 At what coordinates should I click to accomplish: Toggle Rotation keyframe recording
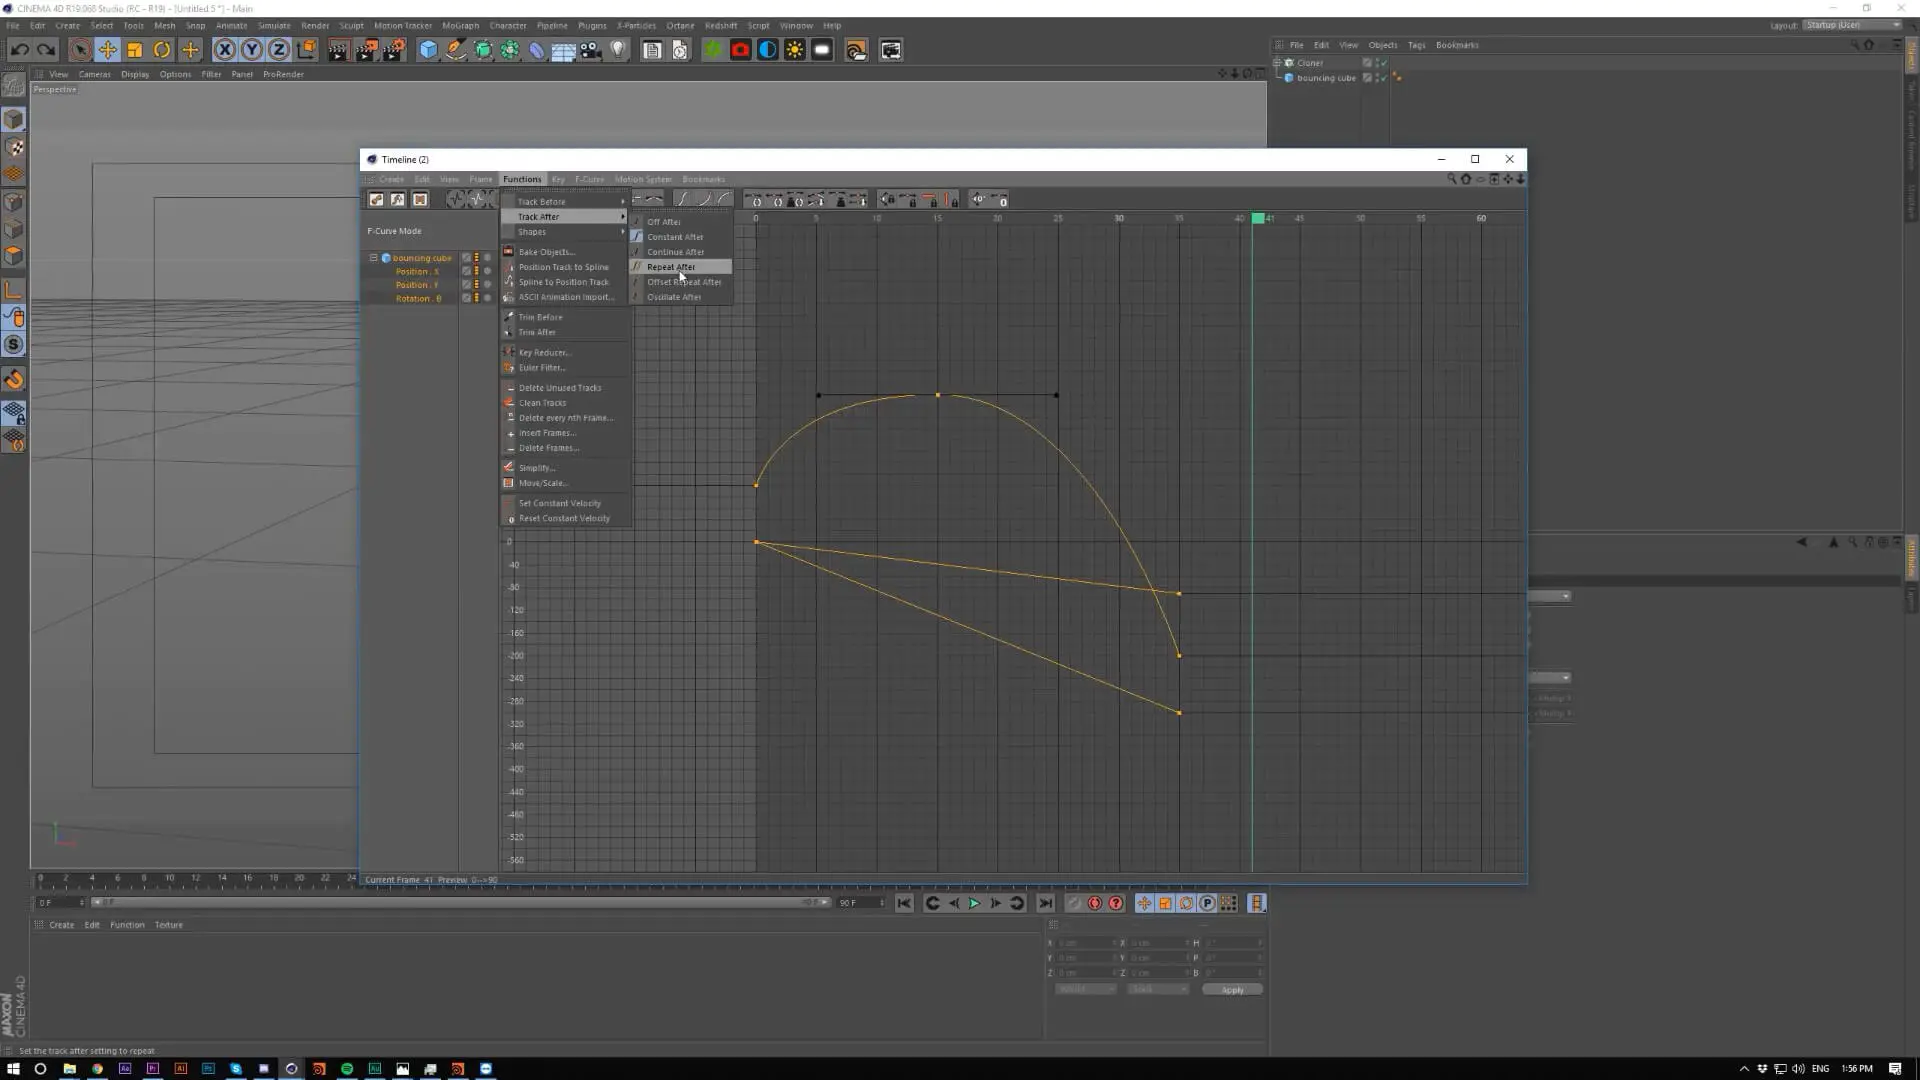pyautogui.click(x=1186, y=903)
